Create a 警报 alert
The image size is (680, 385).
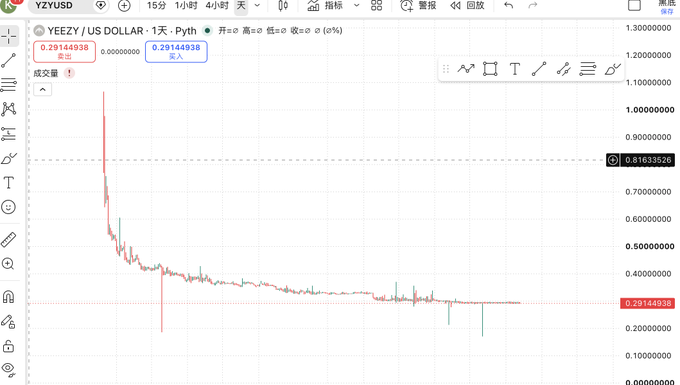pyautogui.click(x=418, y=6)
